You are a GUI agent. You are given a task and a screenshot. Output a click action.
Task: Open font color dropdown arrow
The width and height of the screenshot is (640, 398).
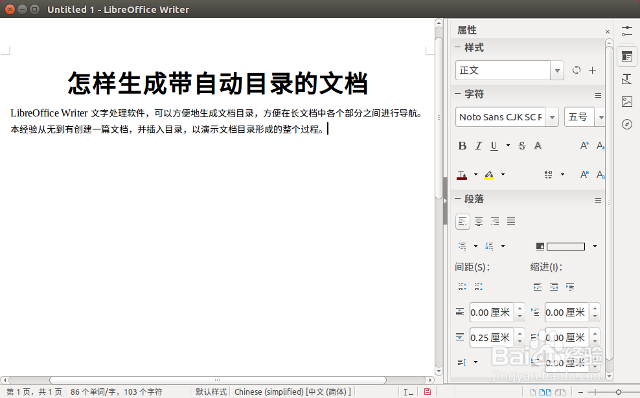pos(476,175)
